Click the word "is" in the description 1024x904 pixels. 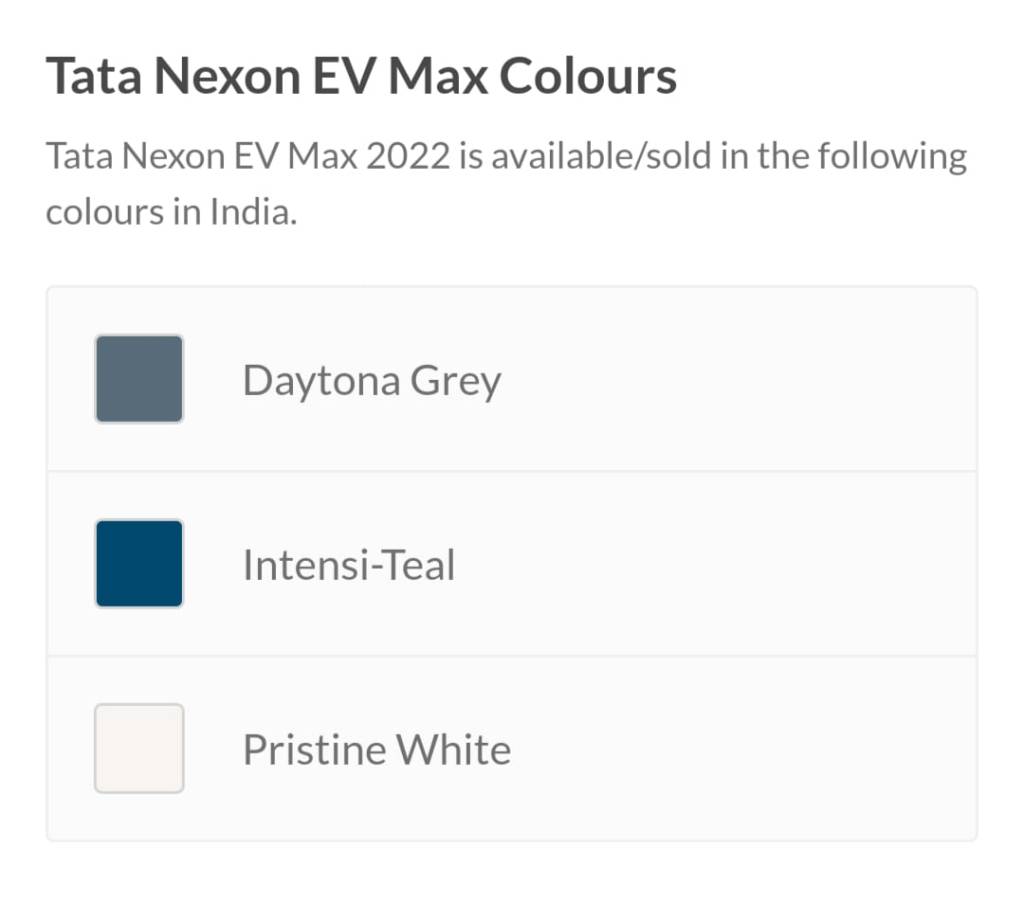coord(470,157)
